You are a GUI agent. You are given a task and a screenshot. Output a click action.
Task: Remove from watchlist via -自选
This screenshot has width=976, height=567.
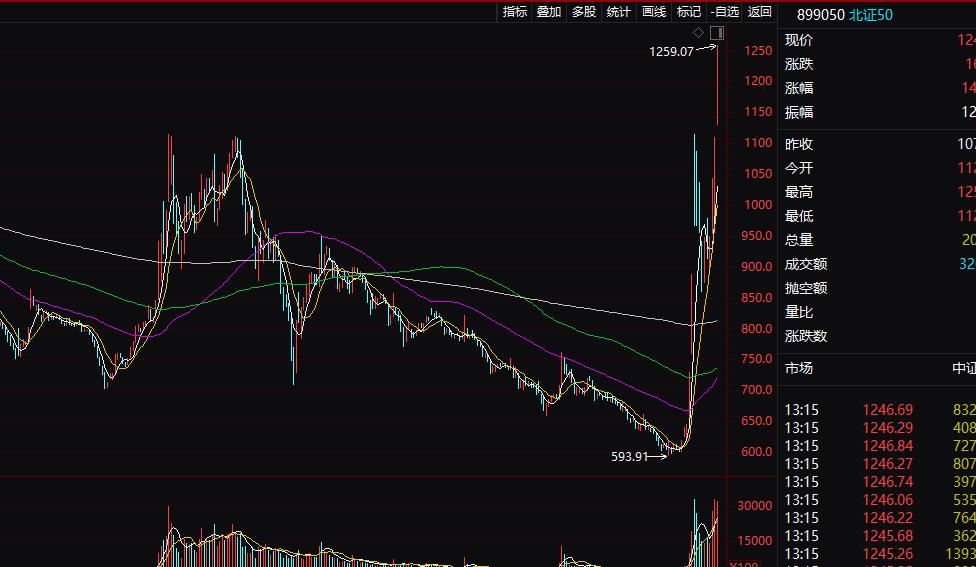pyautogui.click(x=725, y=12)
